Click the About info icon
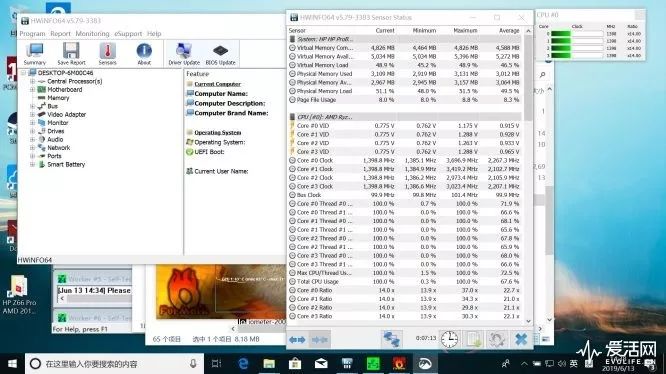The image size is (666, 374). [x=144, y=53]
